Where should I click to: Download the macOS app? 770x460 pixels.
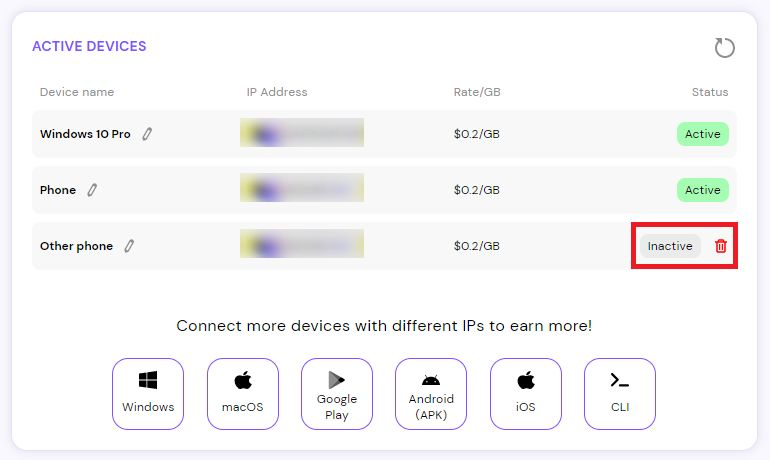click(243, 394)
